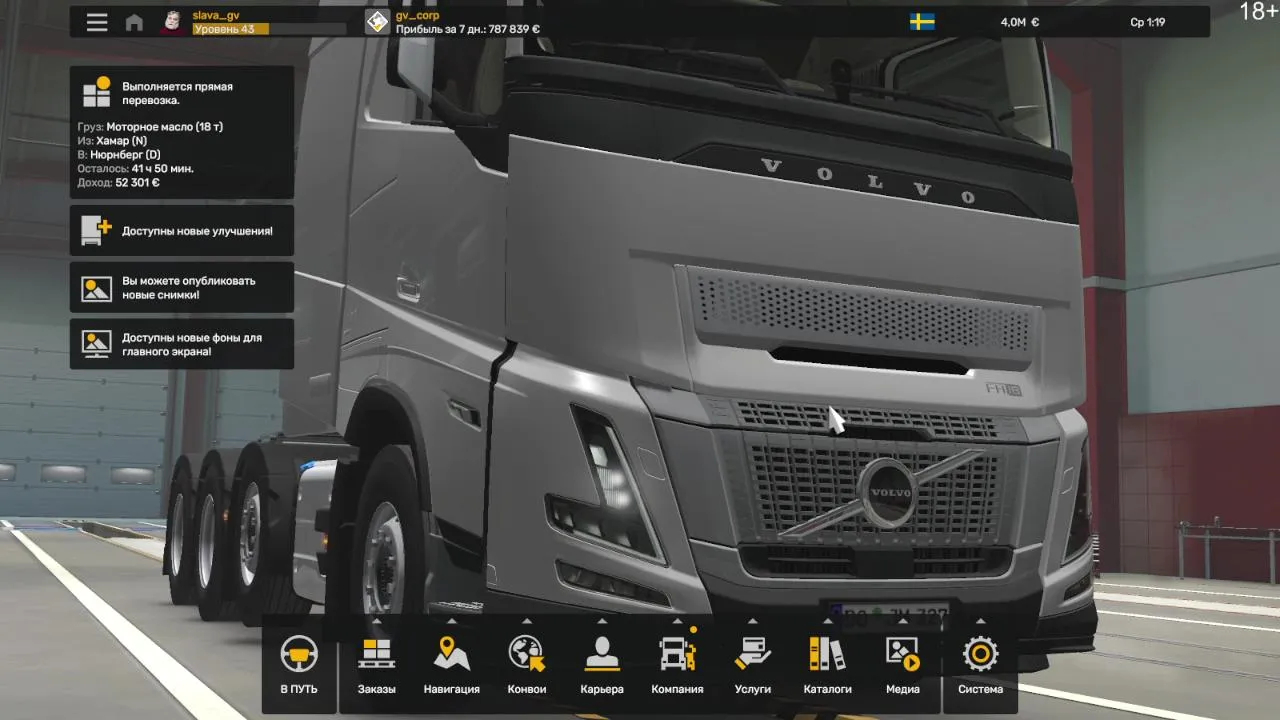Open Медиа (media) menu
Image resolution: width=1280 pixels, height=720 pixels.
point(903,665)
